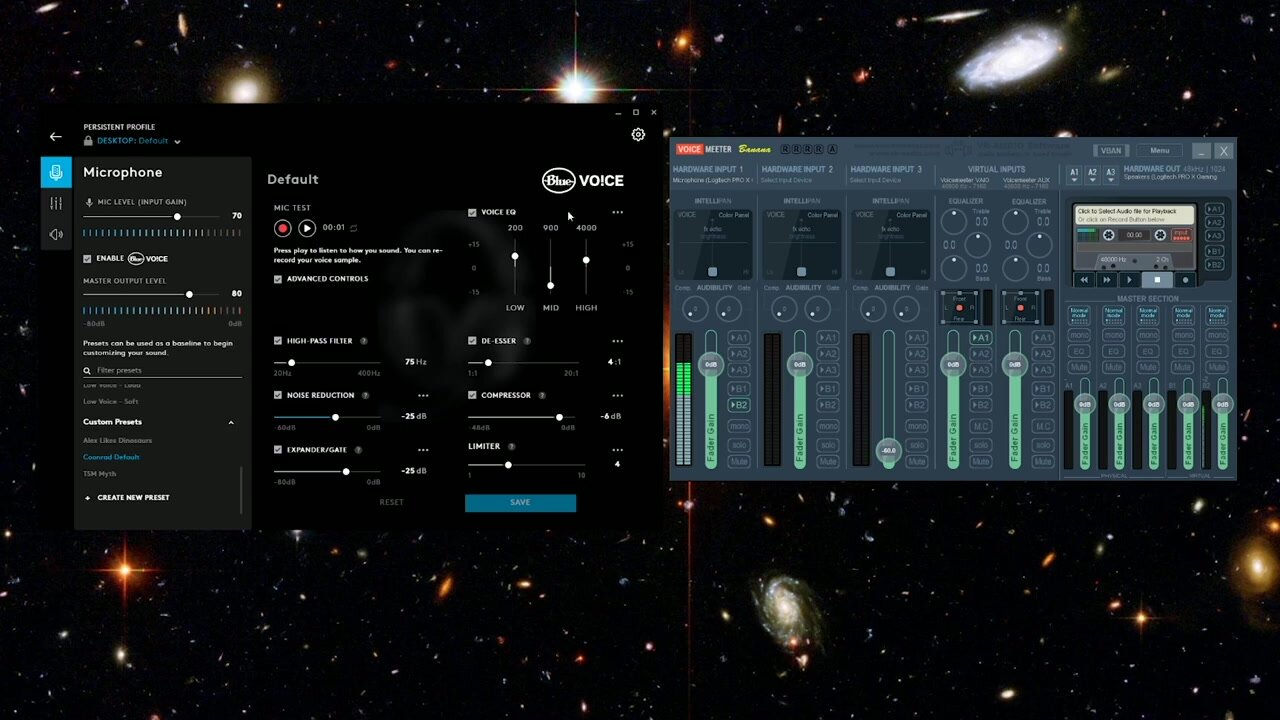Click the Reset button
Screen dimensions: 1280x720
click(392, 502)
